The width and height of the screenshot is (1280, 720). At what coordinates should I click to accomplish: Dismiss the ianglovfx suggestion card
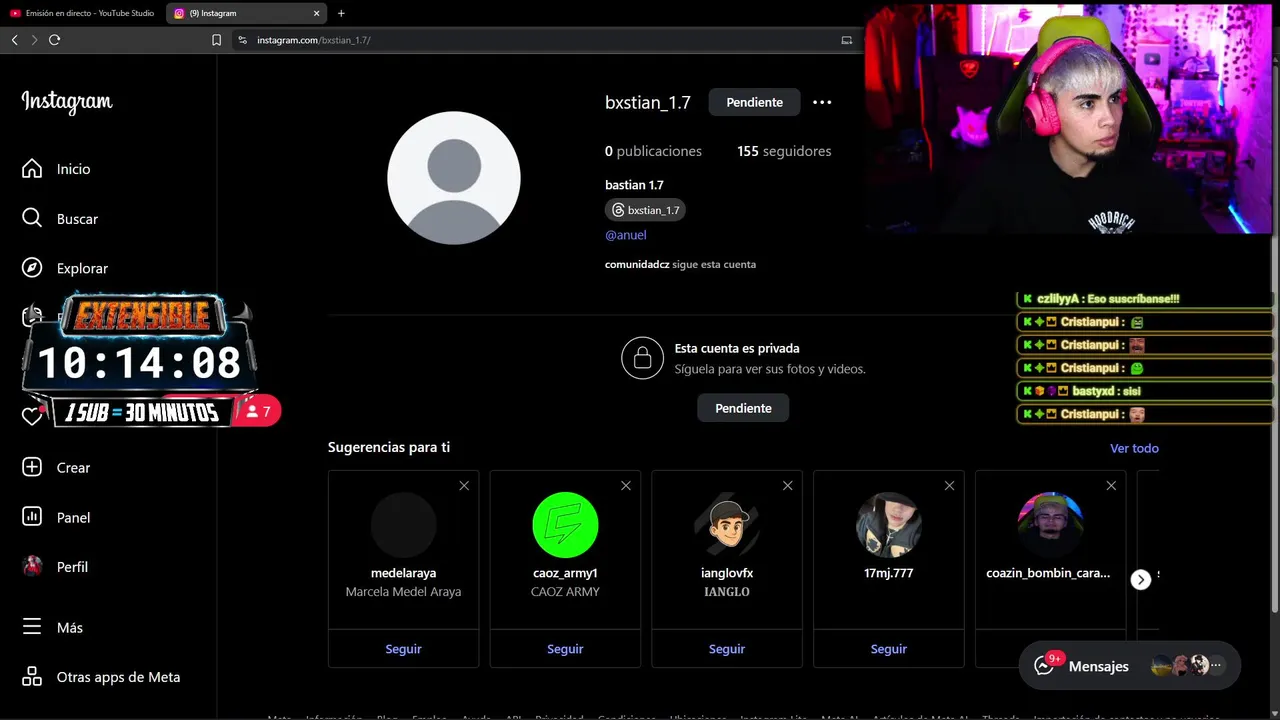pos(788,486)
